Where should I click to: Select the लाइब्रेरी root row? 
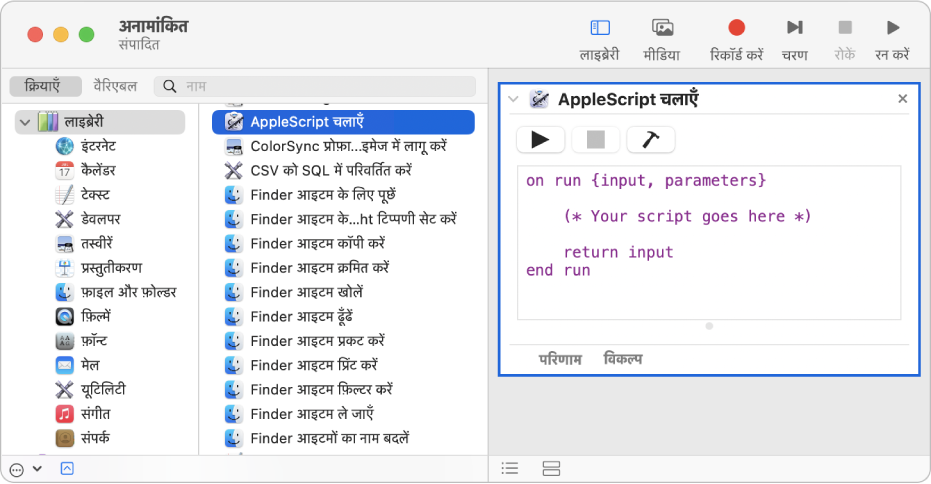click(100, 122)
